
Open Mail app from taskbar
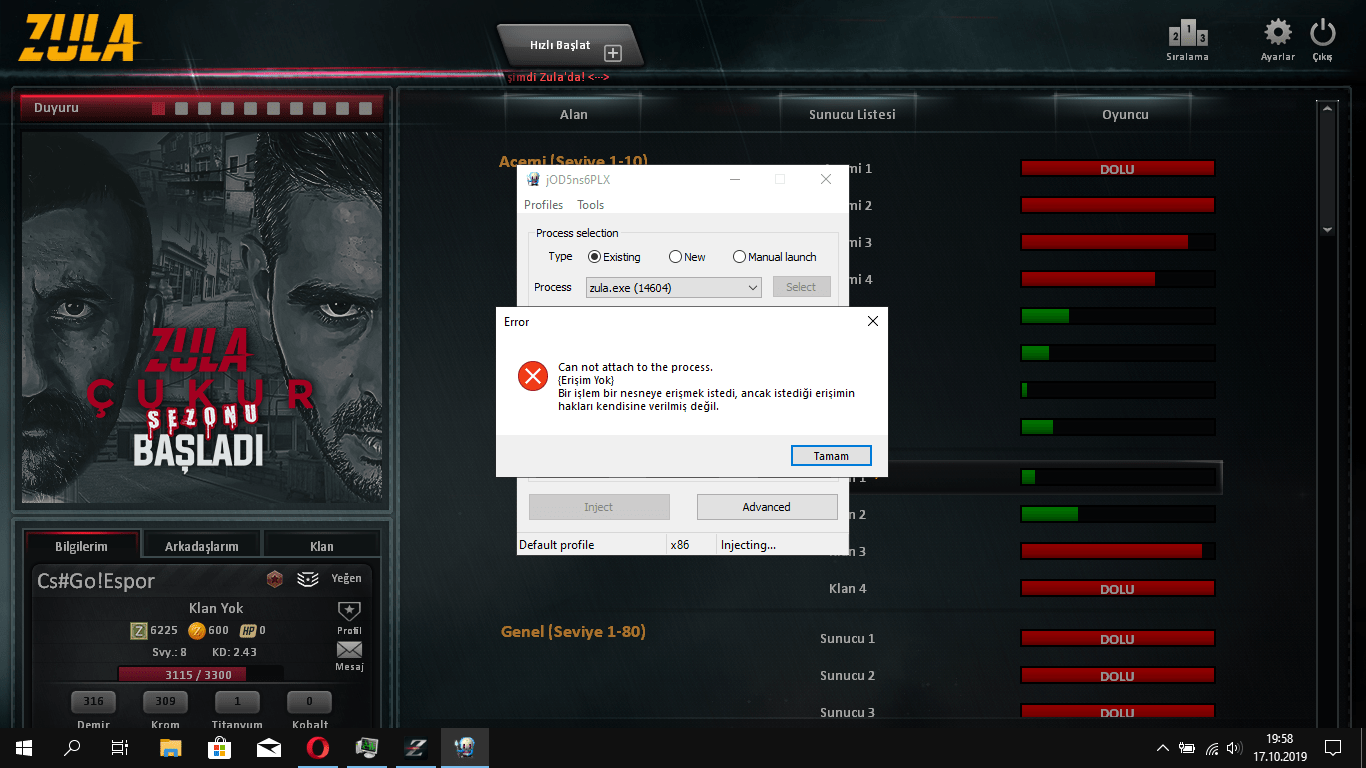[268, 747]
